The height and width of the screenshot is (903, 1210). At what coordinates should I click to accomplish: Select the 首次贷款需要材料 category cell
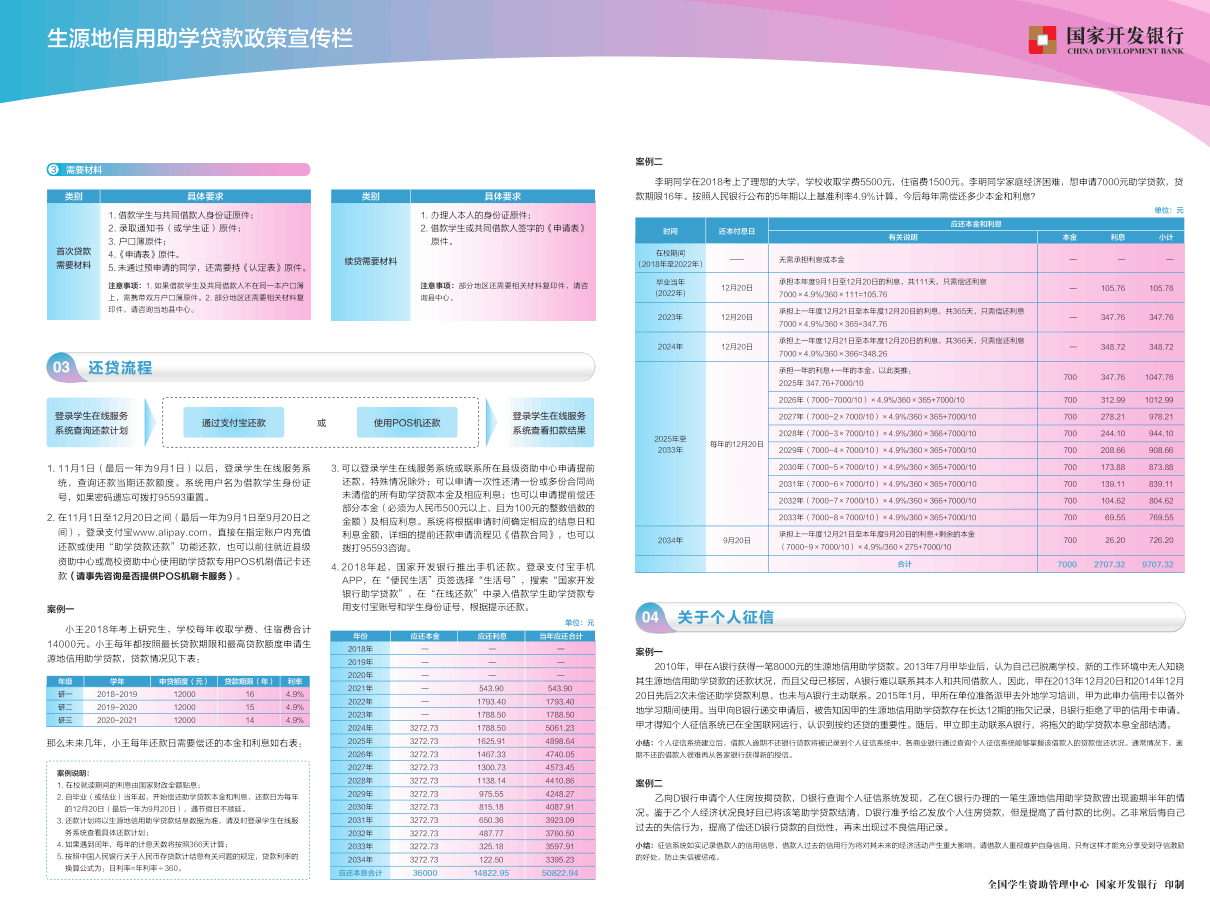[74, 258]
